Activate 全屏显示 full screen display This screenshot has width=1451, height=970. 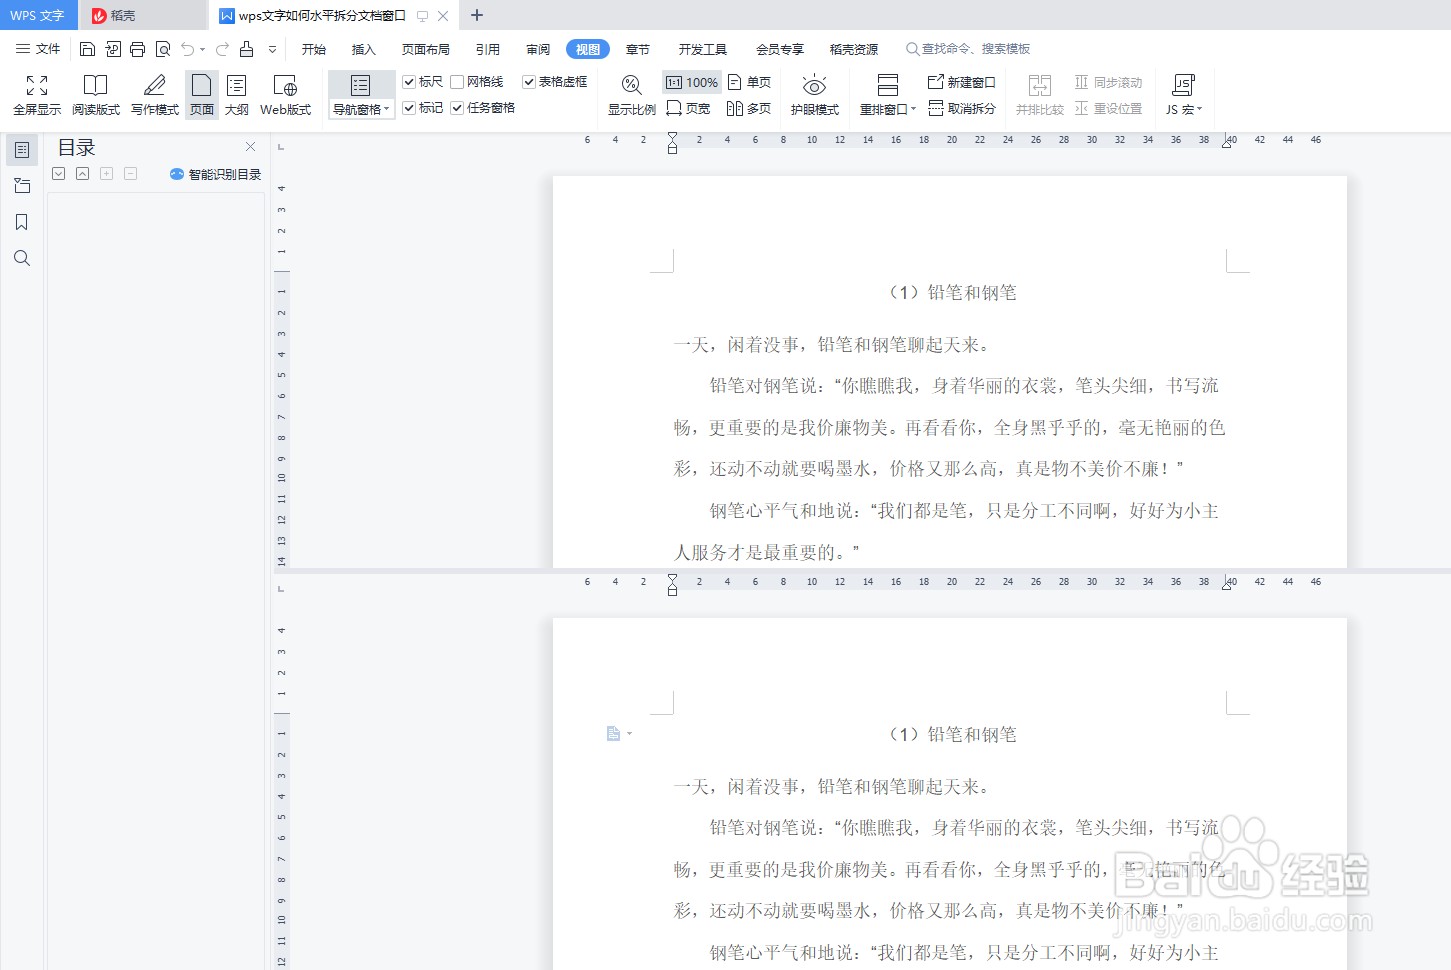click(36, 95)
